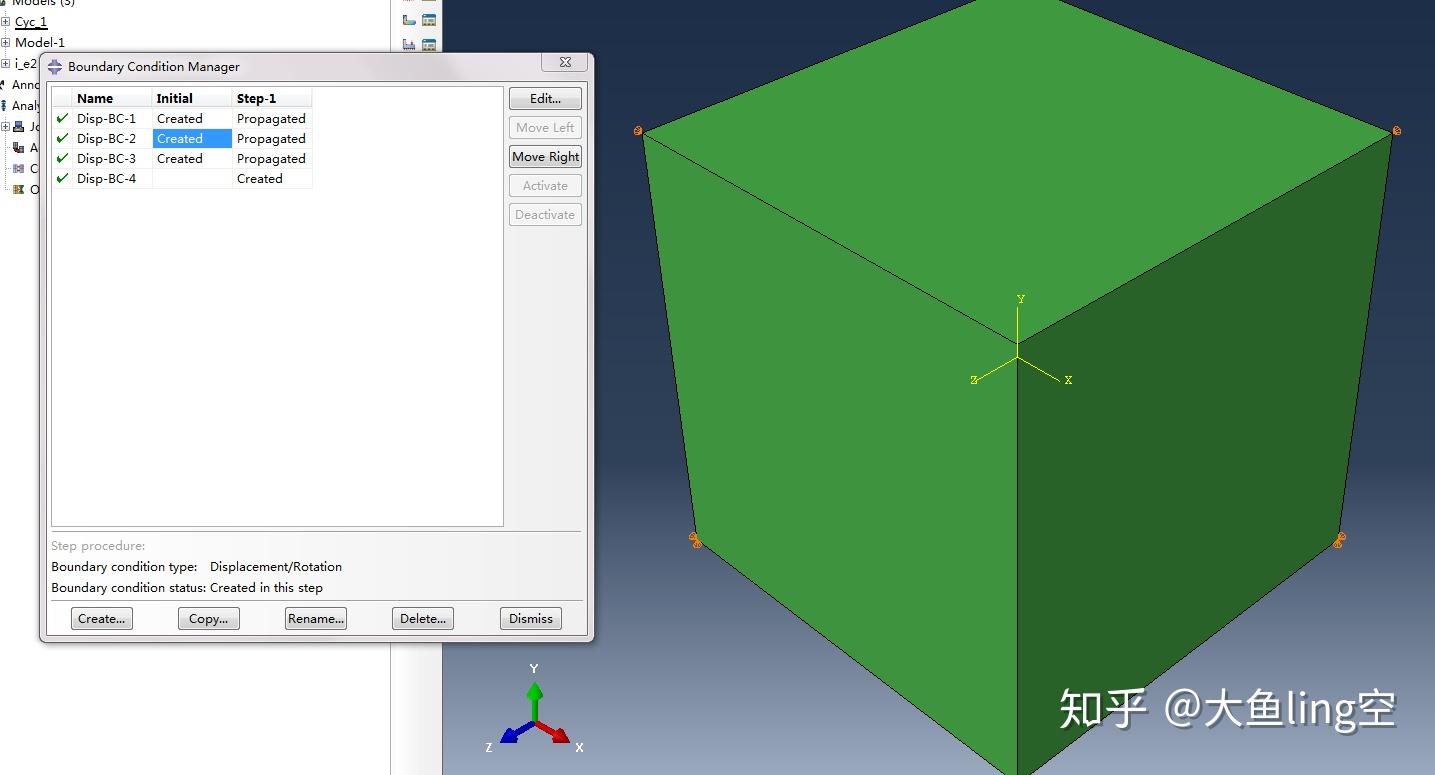Screen dimensions: 1435x775
Task: Click the Move Right button
Action: [545, 156]
